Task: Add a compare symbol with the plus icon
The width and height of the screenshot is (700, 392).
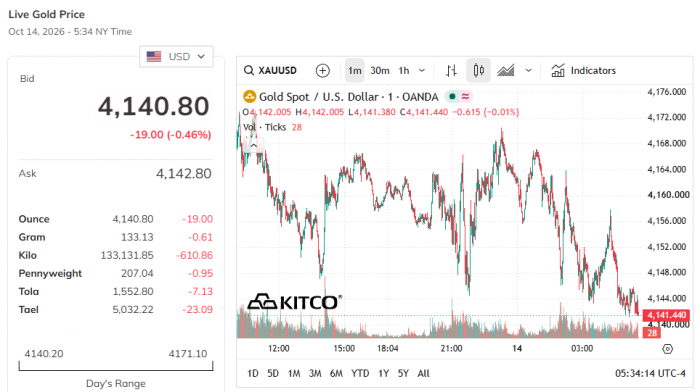Action: (322, 71)
